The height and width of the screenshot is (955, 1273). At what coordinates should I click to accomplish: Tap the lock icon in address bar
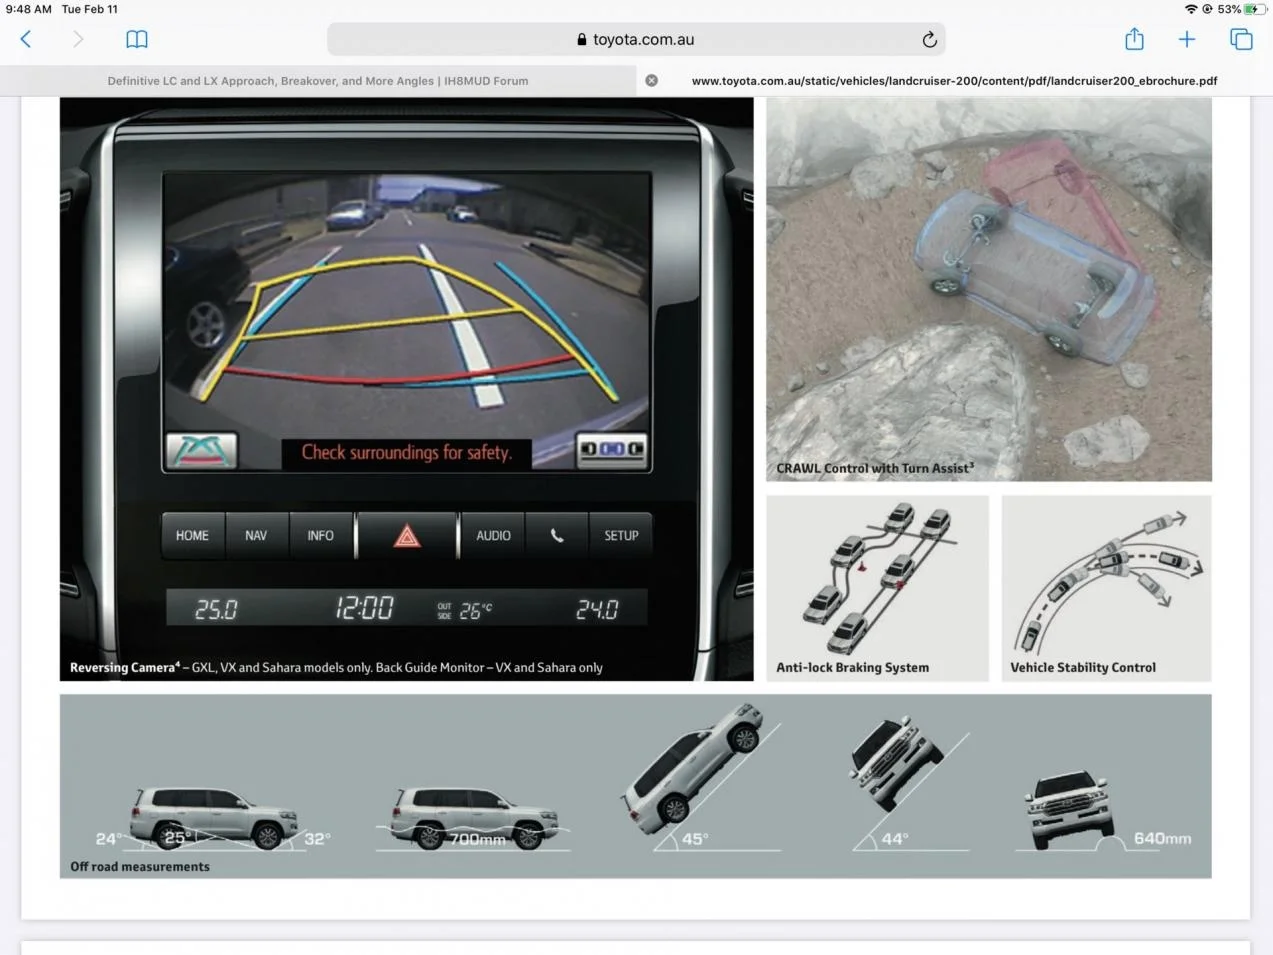tap(582, 39)
